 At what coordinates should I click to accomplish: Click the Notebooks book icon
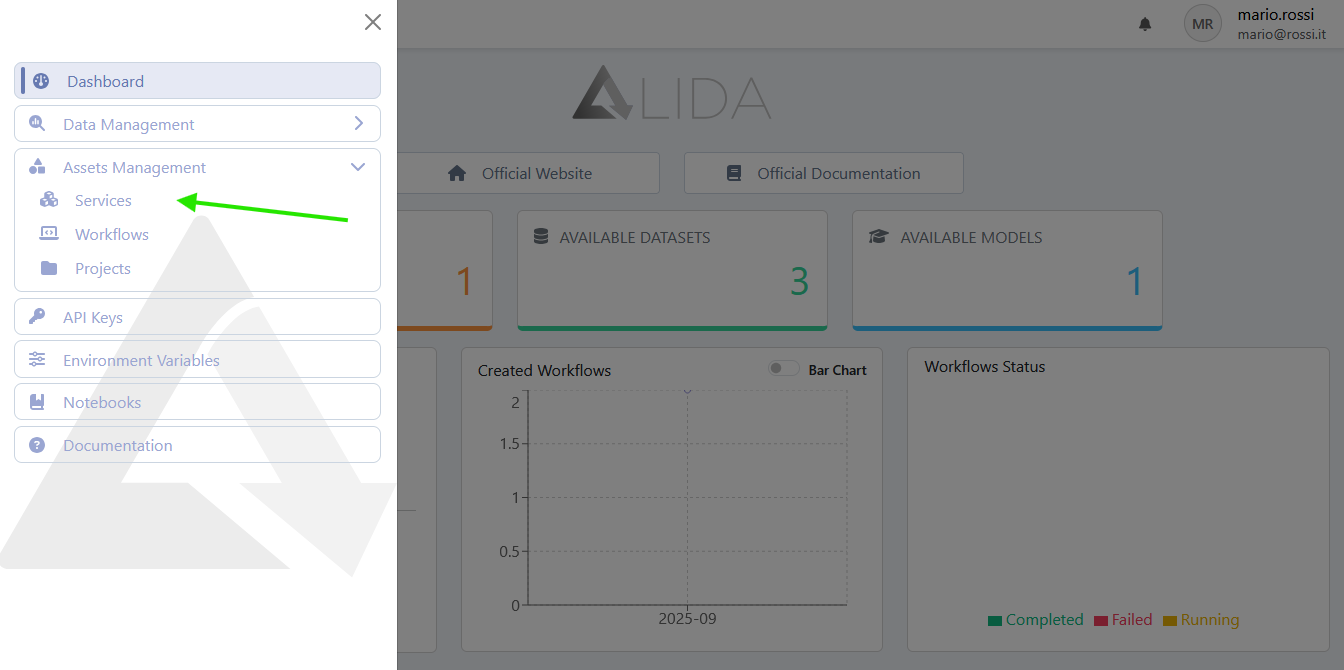37,402
